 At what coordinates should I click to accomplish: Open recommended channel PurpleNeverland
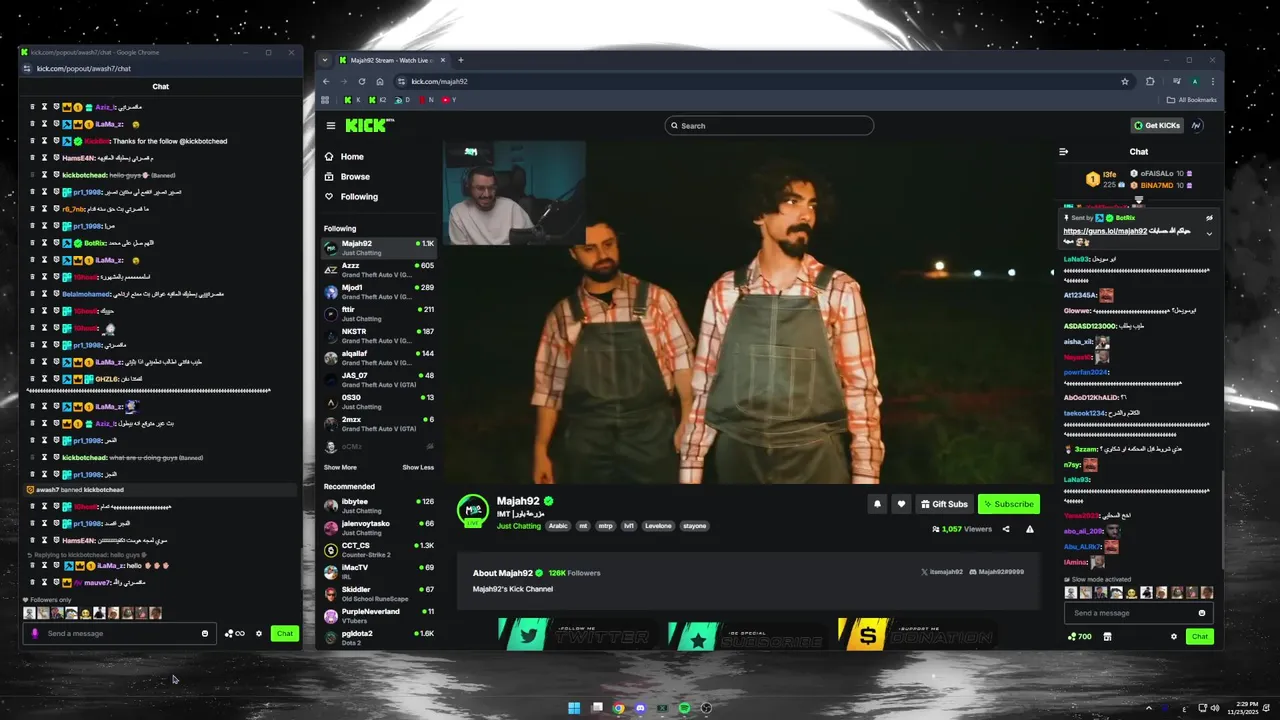pos(379,616)
